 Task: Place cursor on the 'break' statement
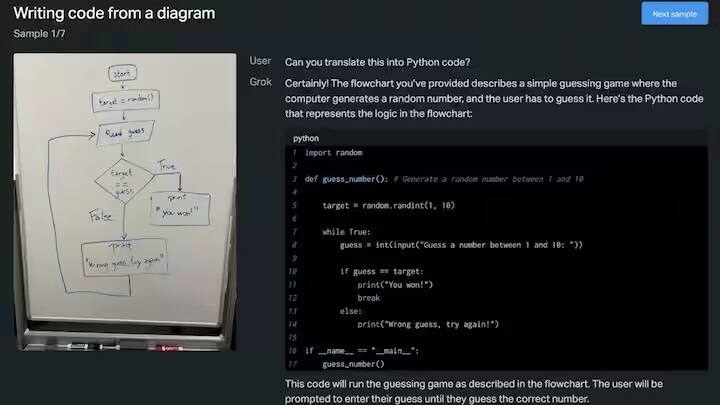point(369,298)
